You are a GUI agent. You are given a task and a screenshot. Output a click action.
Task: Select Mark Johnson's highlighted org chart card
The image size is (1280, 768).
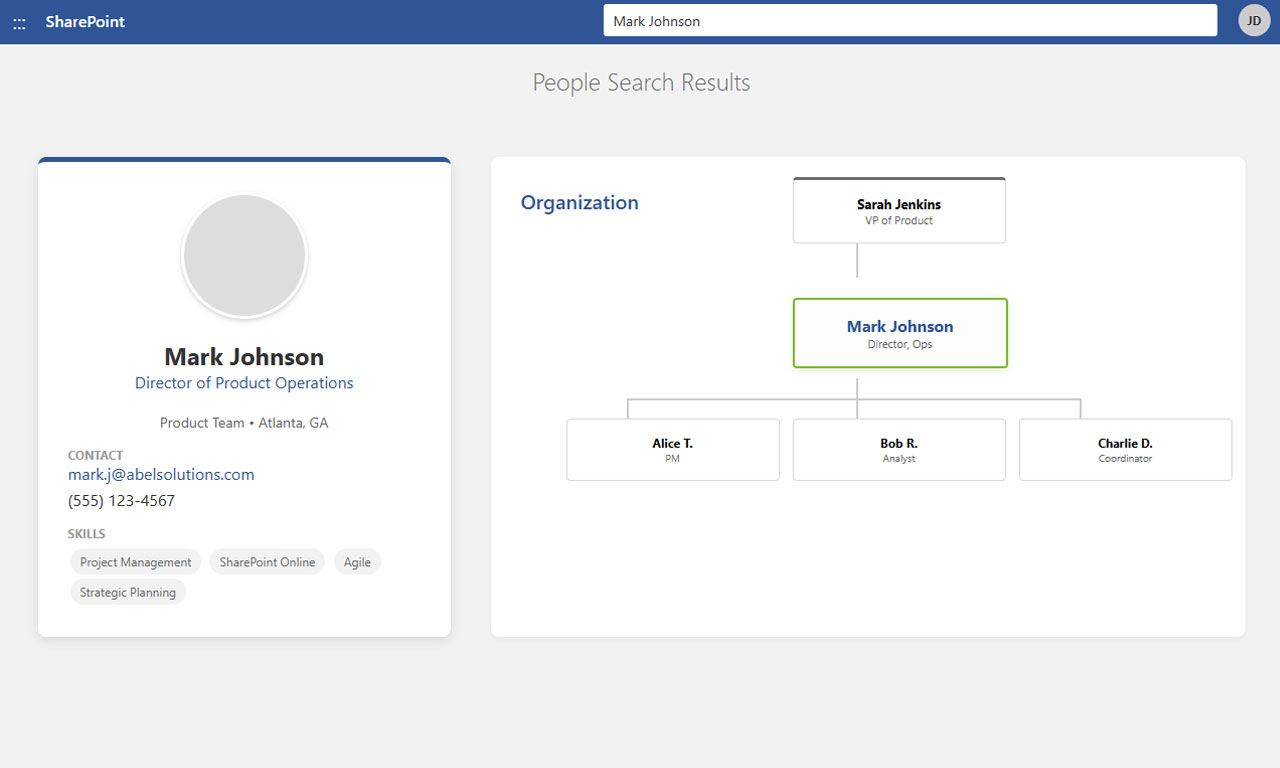click(x=899, y=333)
